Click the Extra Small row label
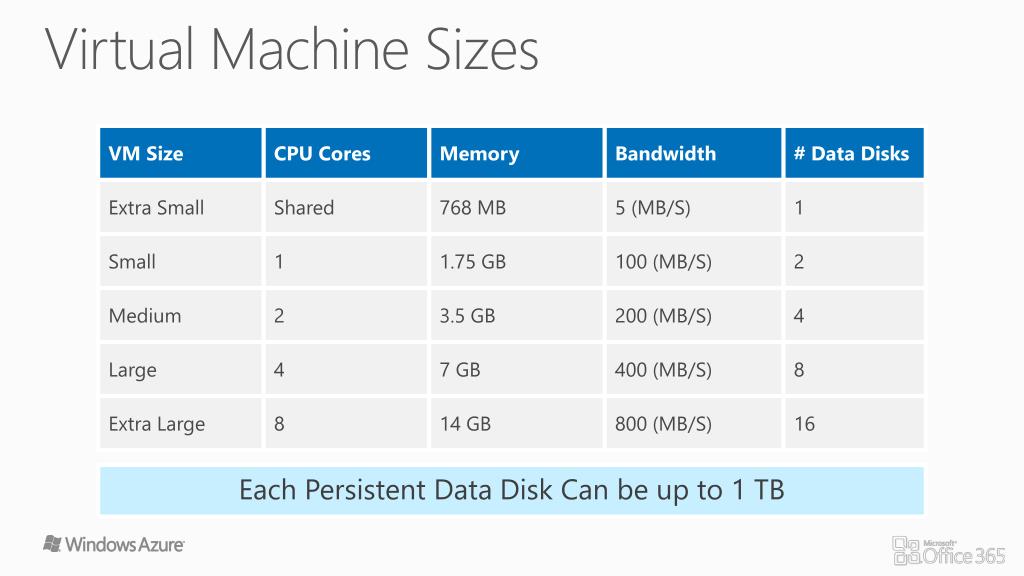 point(181,208)
